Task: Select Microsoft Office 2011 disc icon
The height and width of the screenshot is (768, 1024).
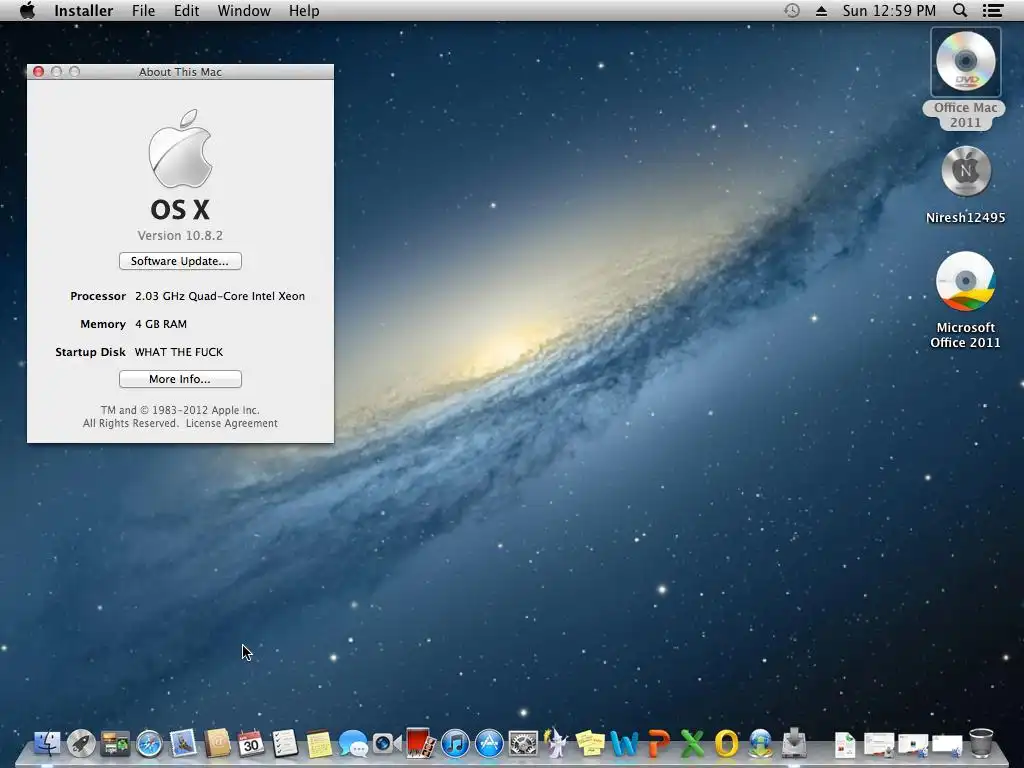Action: (965, 281)
